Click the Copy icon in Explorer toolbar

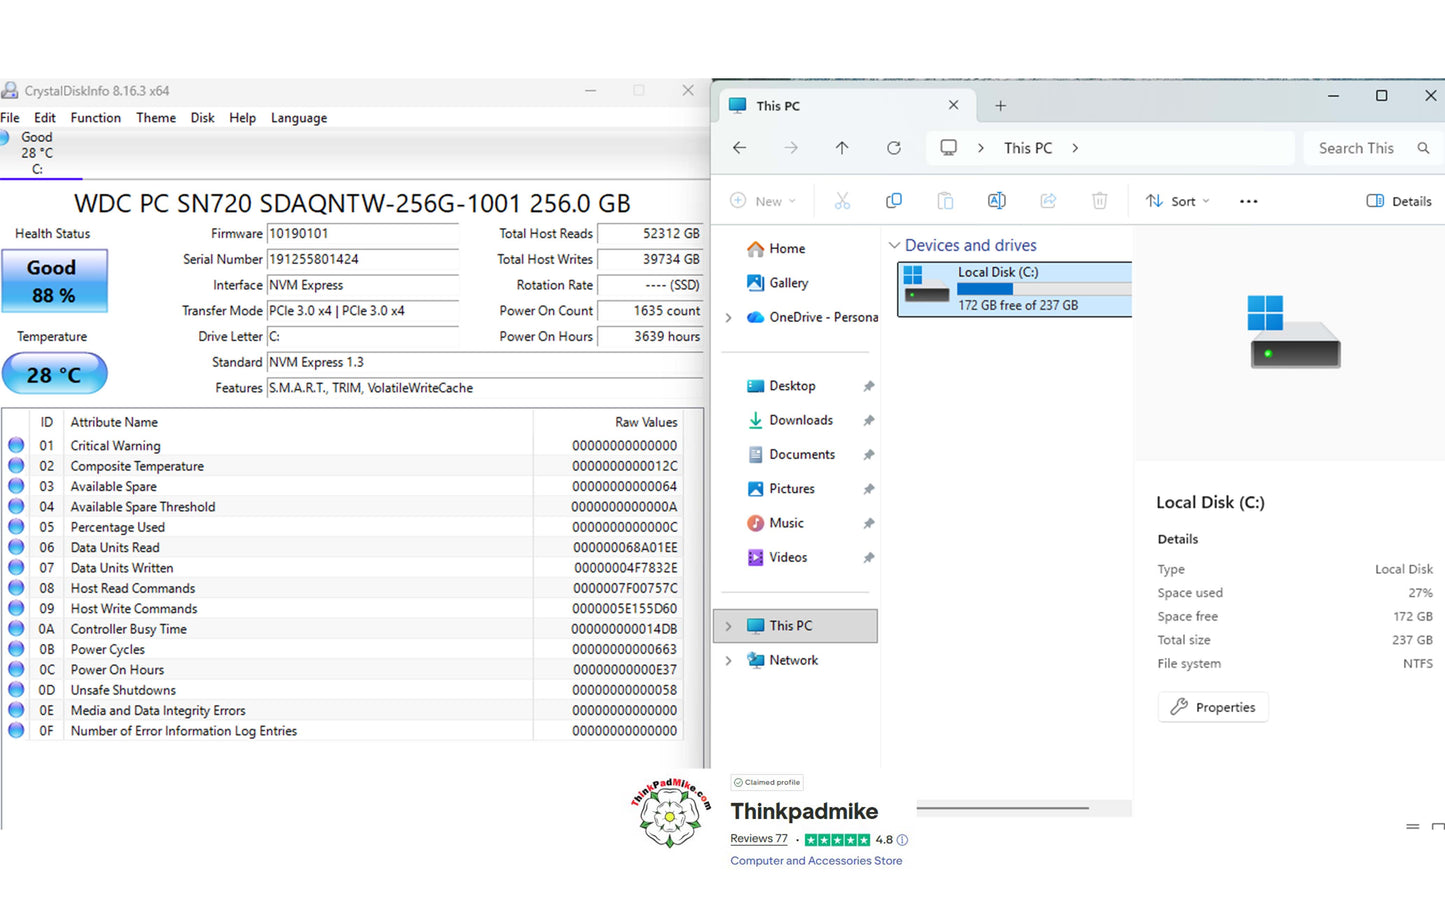point(894,201)
